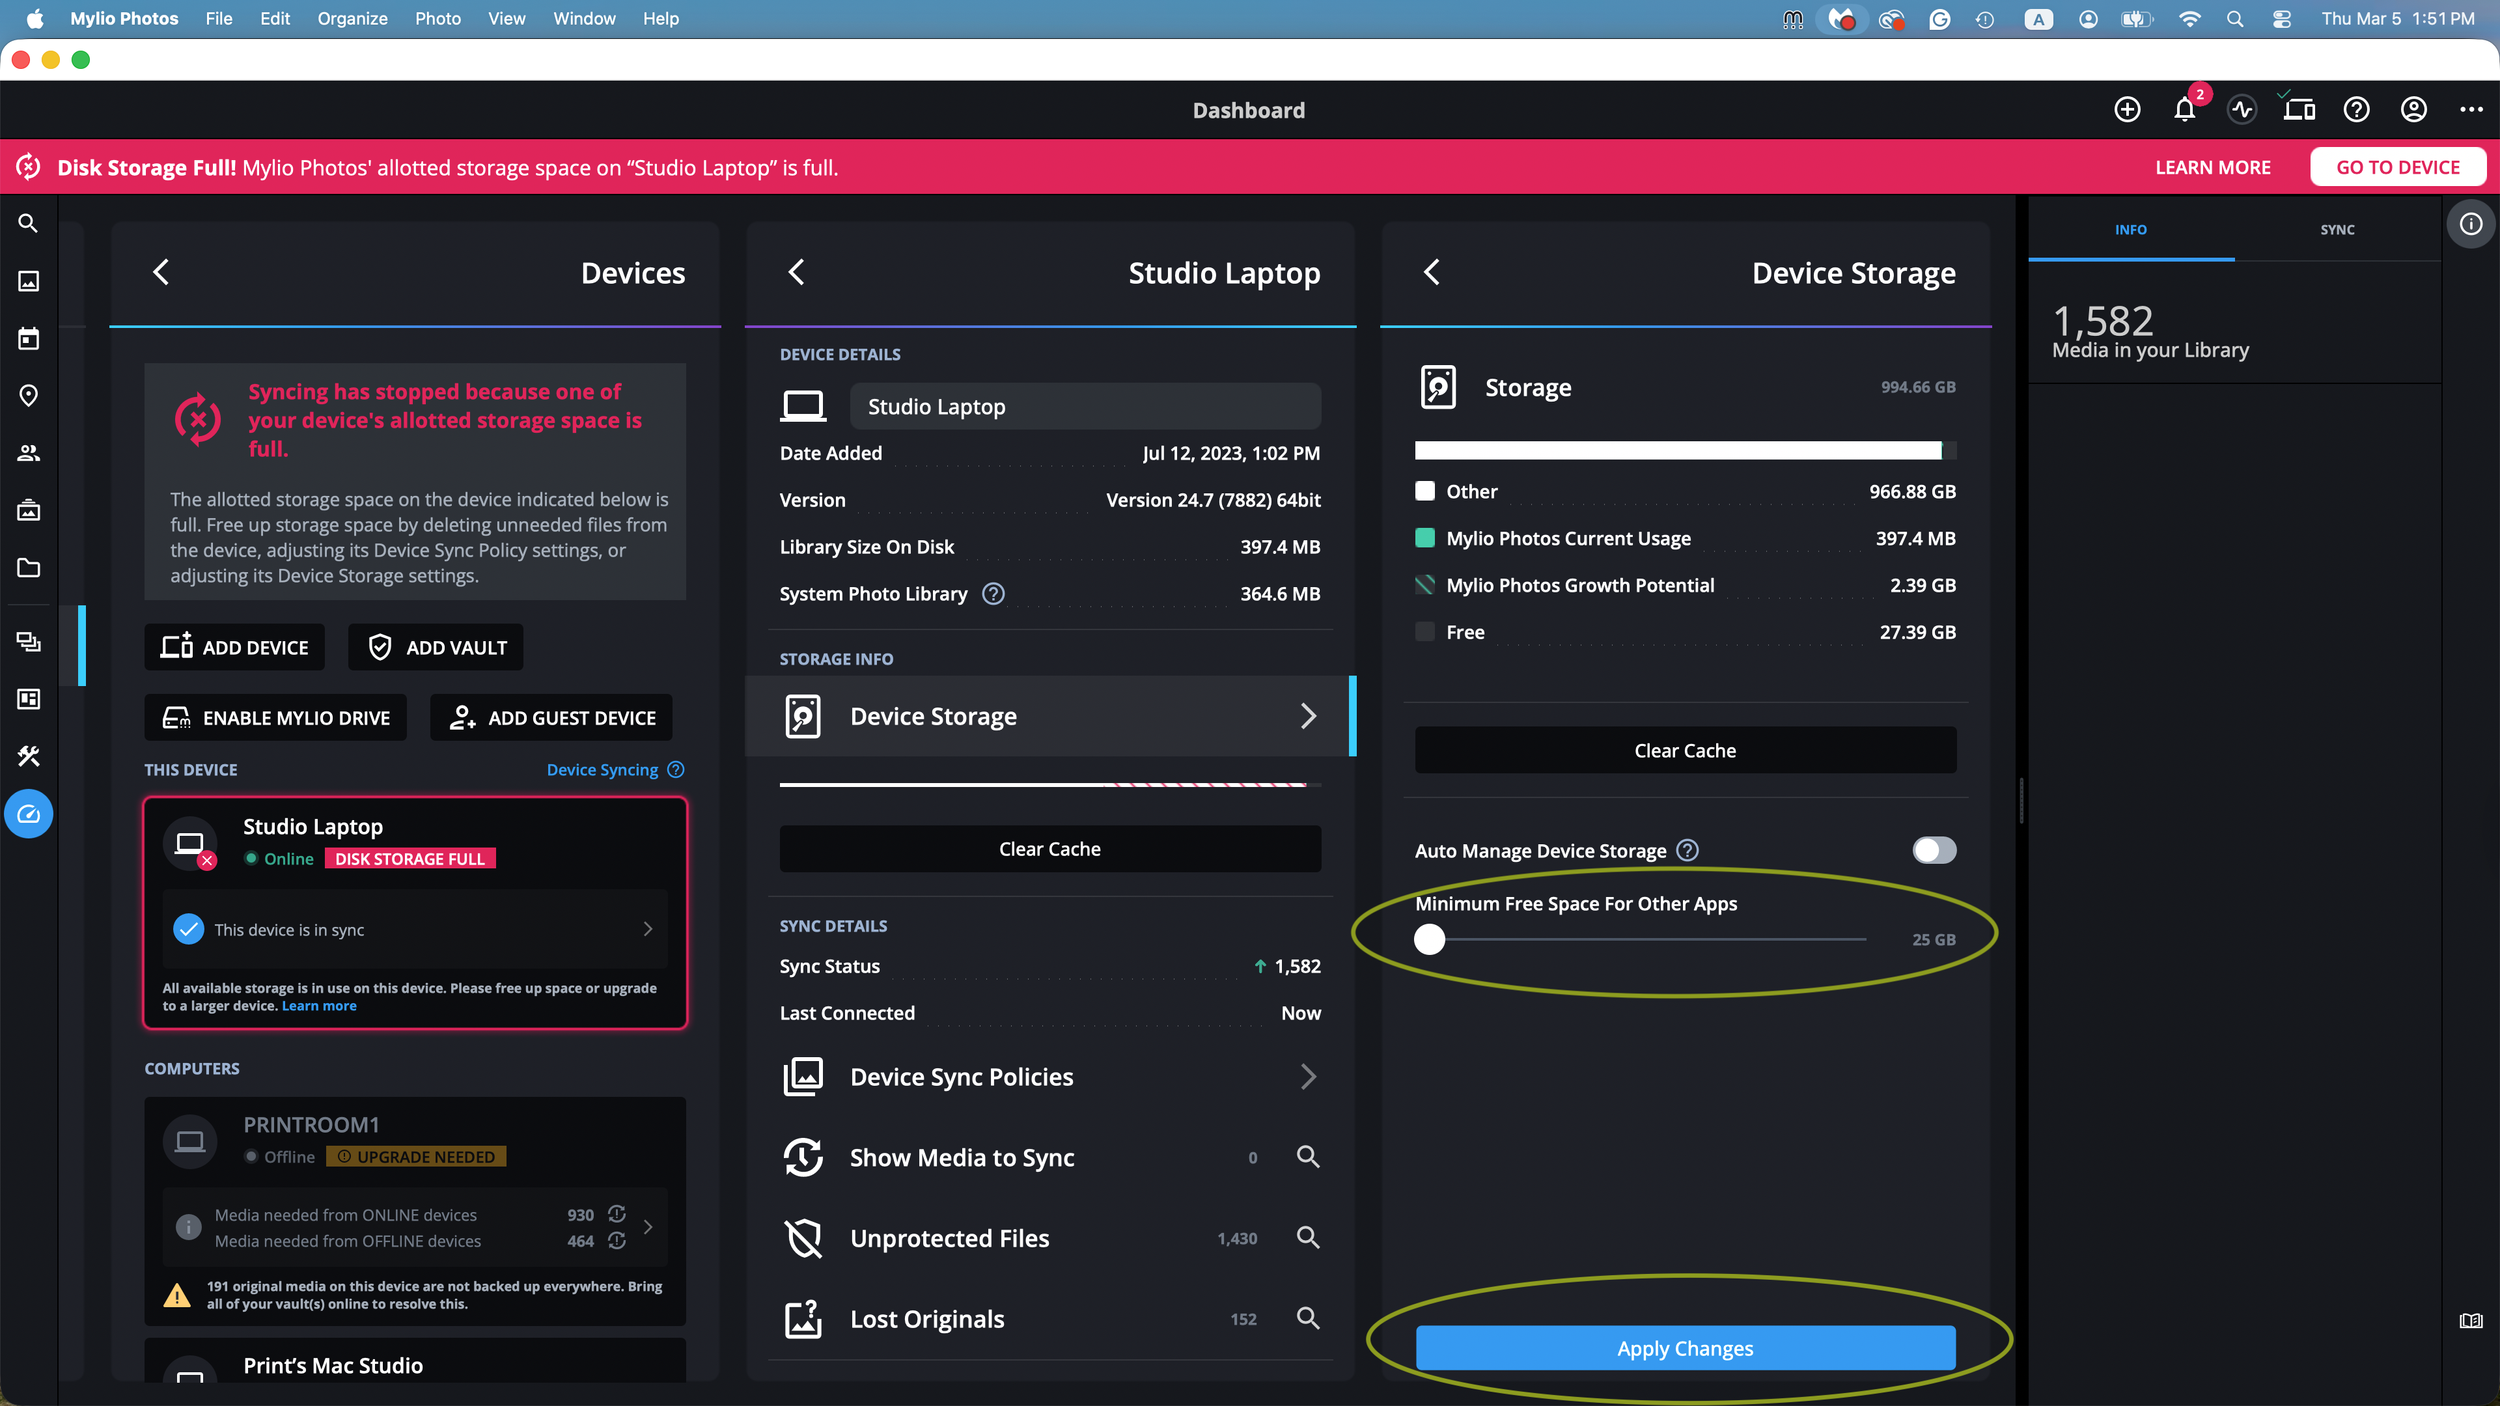The image size is (2500, 1406).
Task: Expand the Device Storage row chevron
Action: tap(1307, 716)
